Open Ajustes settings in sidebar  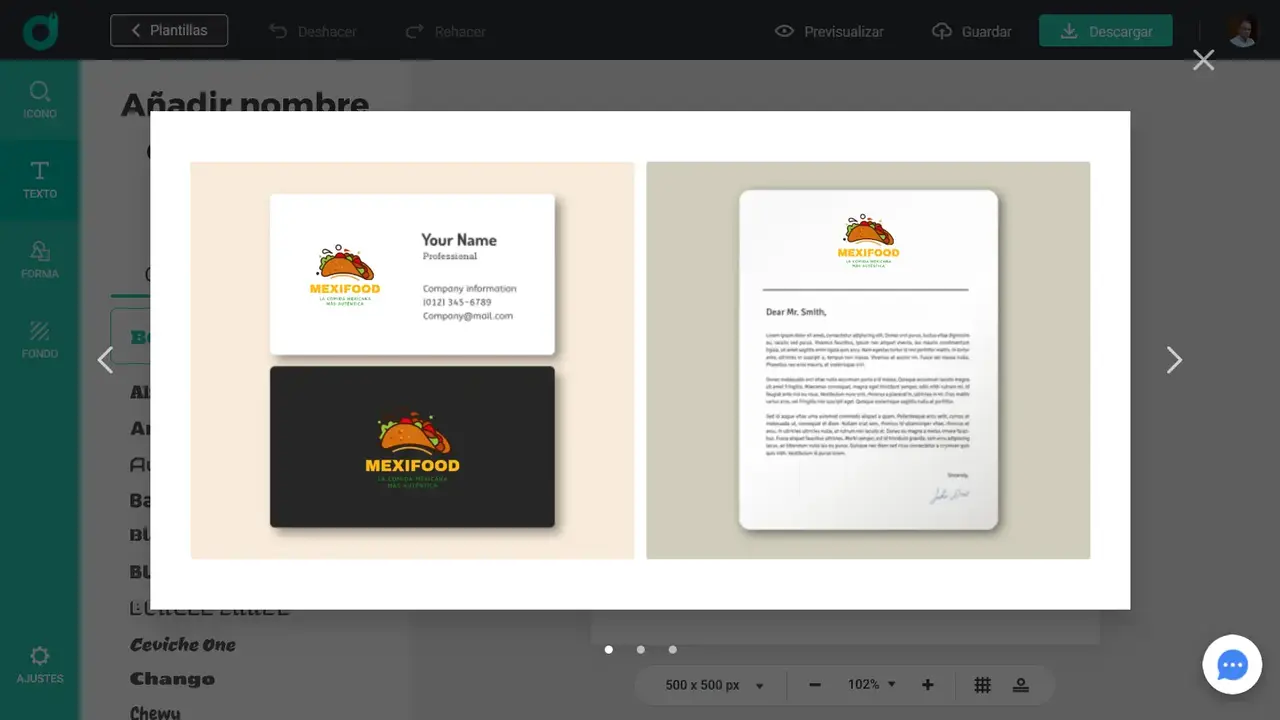click(40, 665)
